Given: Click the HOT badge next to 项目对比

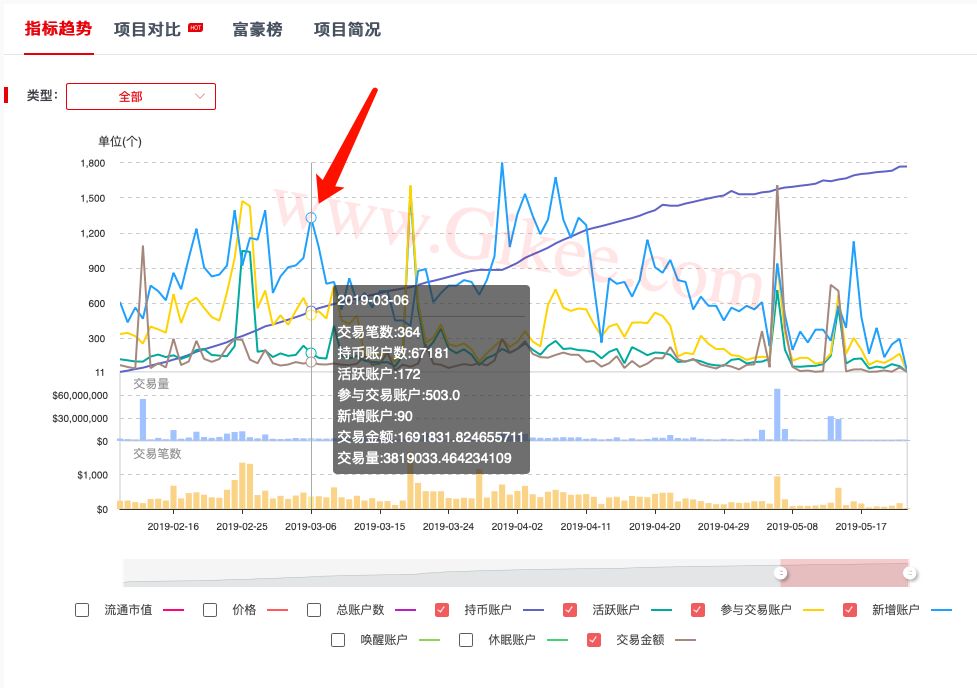Looking at the screenshot, I should 196,27.
